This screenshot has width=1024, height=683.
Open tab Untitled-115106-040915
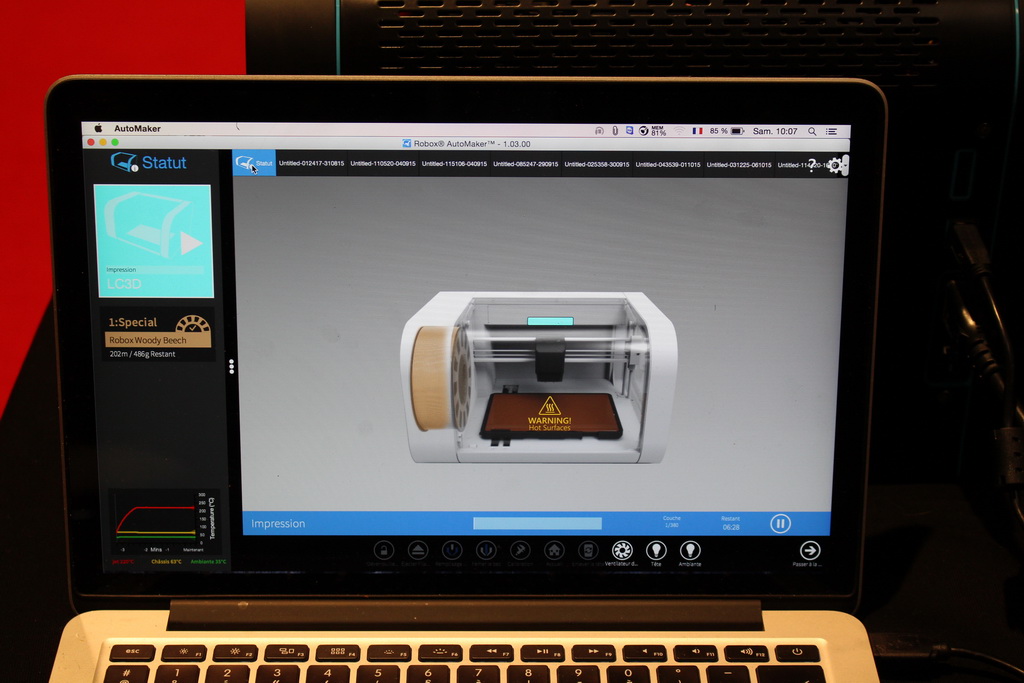[x=454, y=164]
